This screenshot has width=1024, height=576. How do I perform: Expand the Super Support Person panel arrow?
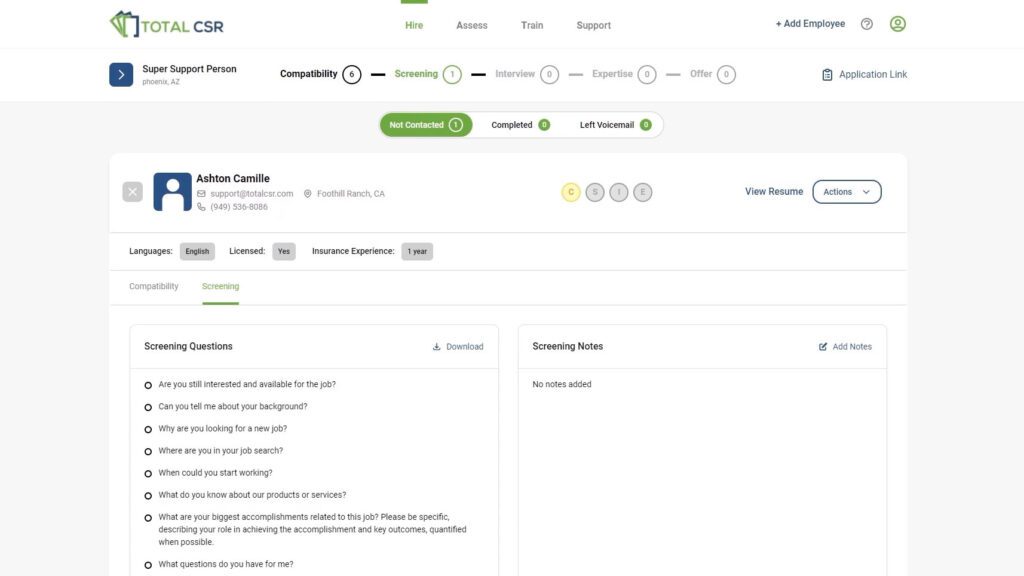(120, 74)
